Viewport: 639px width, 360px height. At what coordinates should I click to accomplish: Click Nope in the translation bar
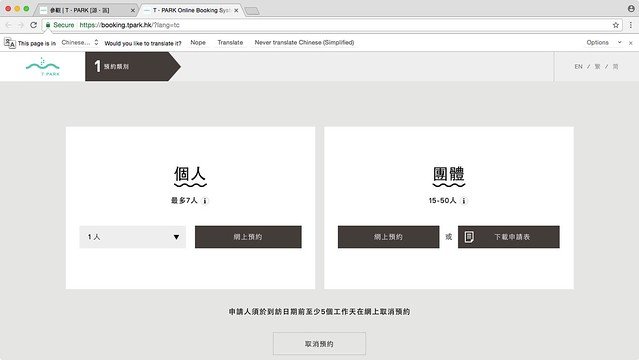coord(198,42)
